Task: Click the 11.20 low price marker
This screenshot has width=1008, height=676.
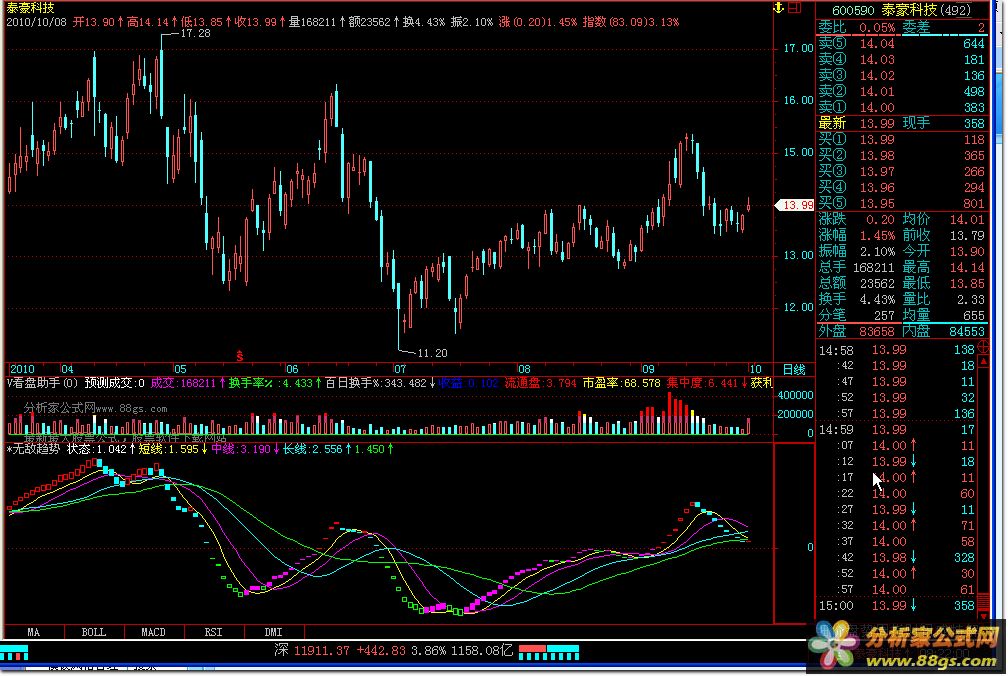Action: (x=433, y=353)
